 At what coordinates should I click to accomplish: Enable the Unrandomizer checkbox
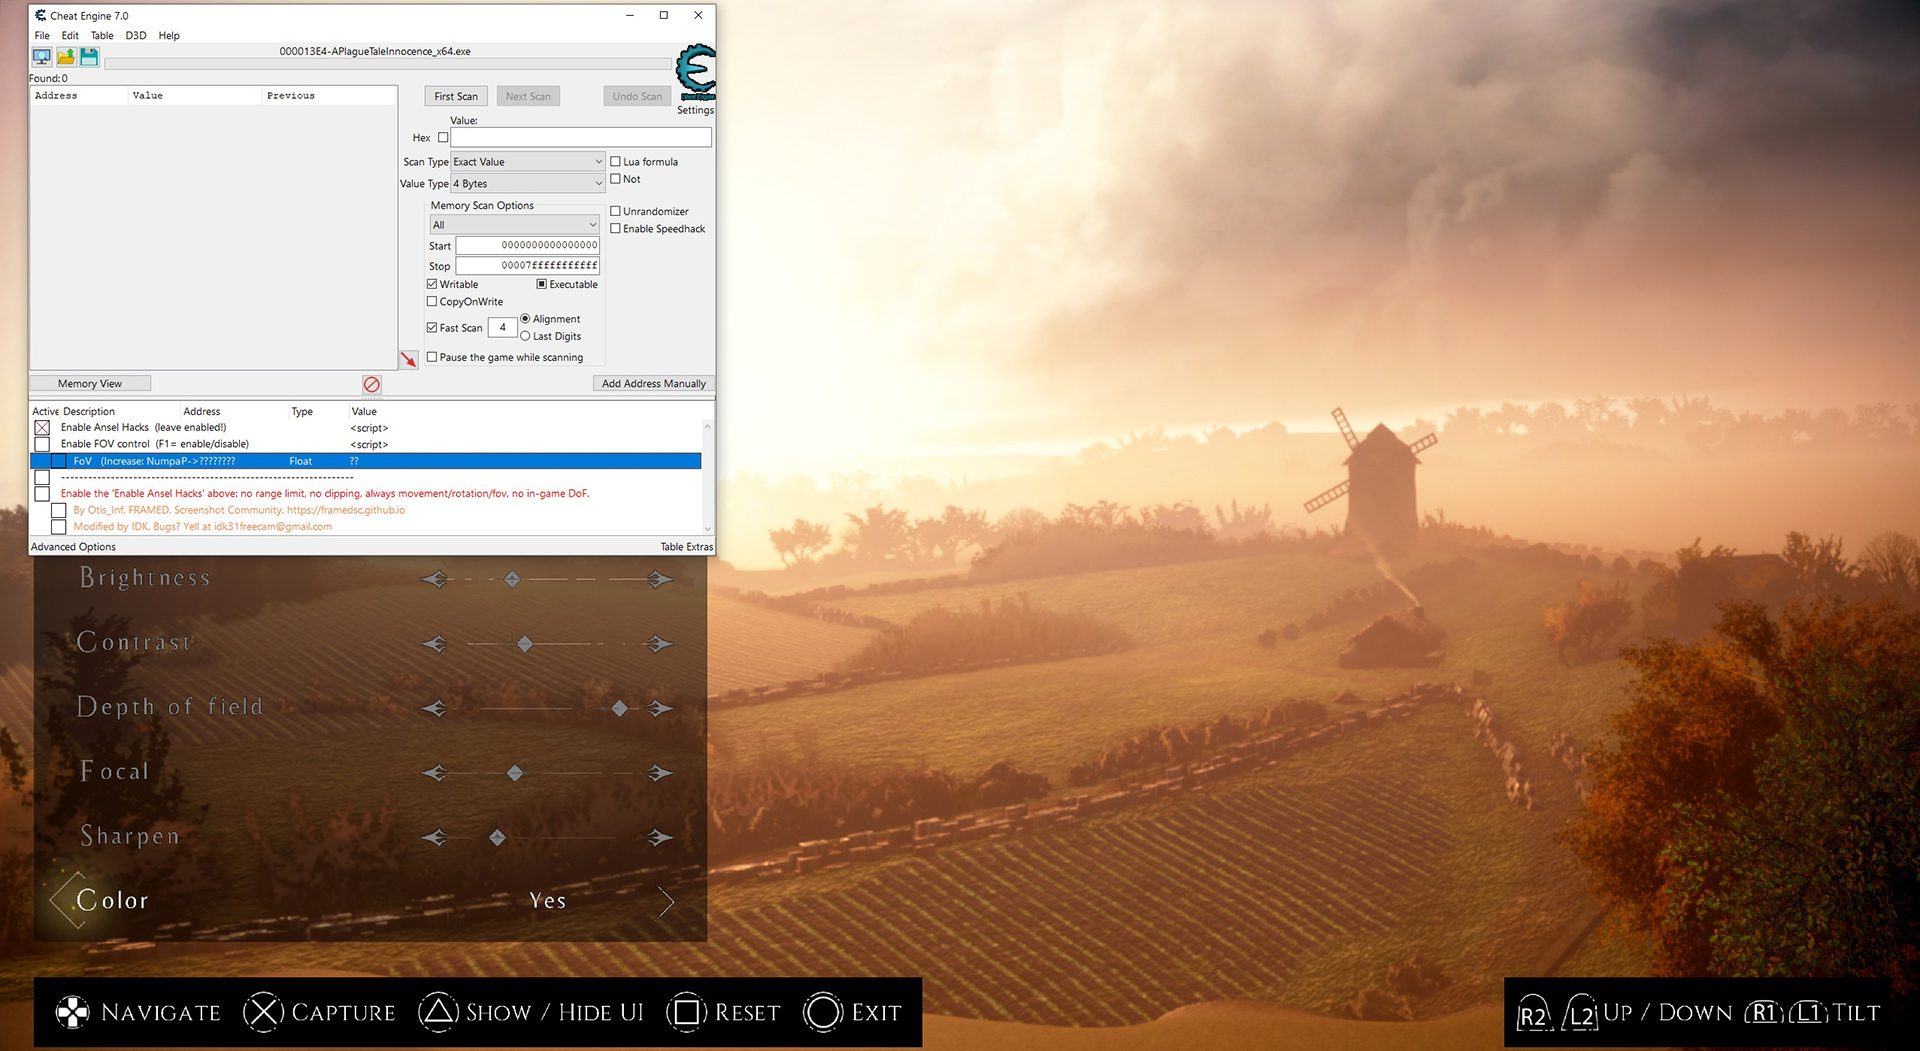click(616, 211)
